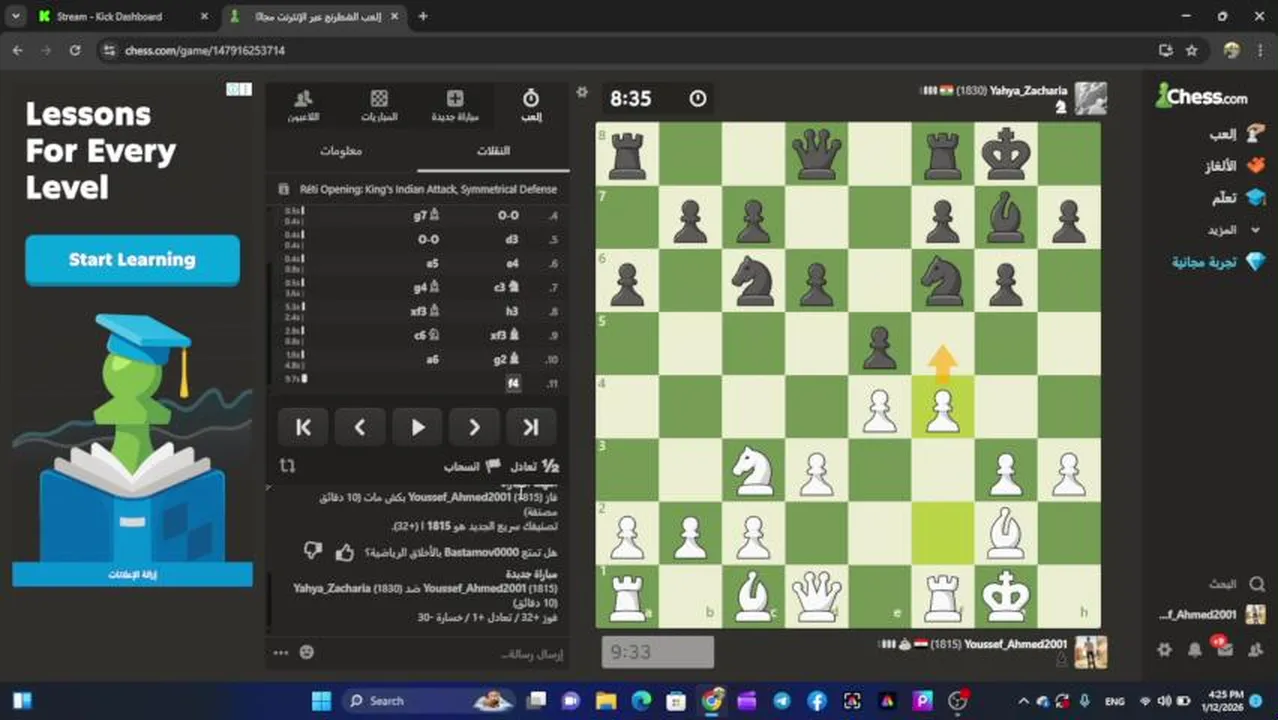The image size is (1278, 720).
Task: Open the Play (العب) sidebar item
Action: click(x=1238, y=134)
